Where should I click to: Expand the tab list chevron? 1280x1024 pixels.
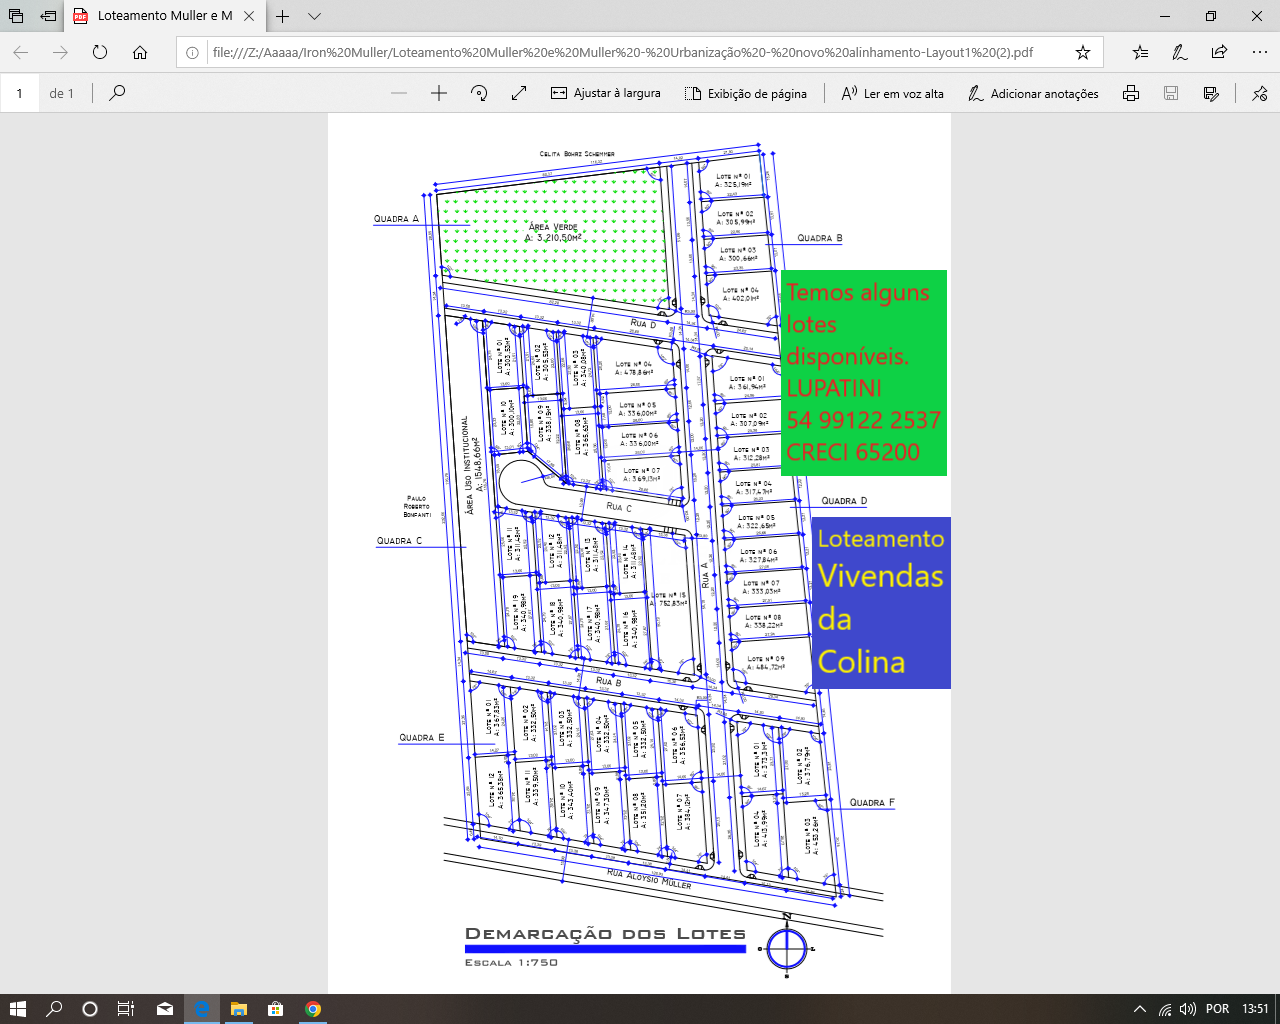[x=314, y=16]
